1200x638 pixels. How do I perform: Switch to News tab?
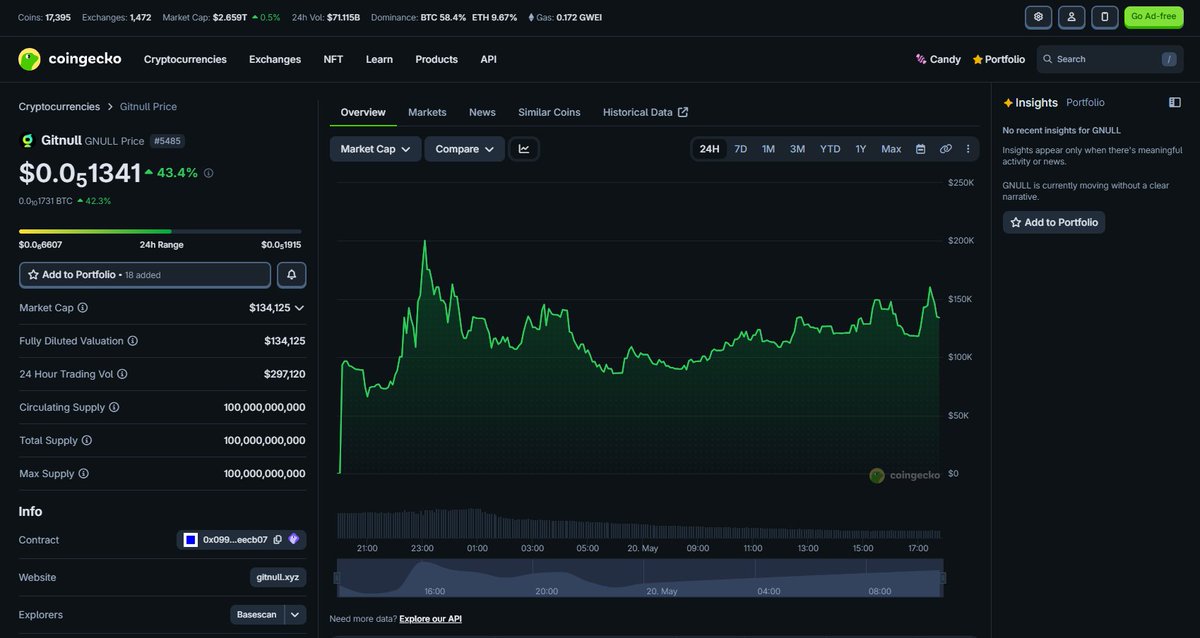point(482,112)
